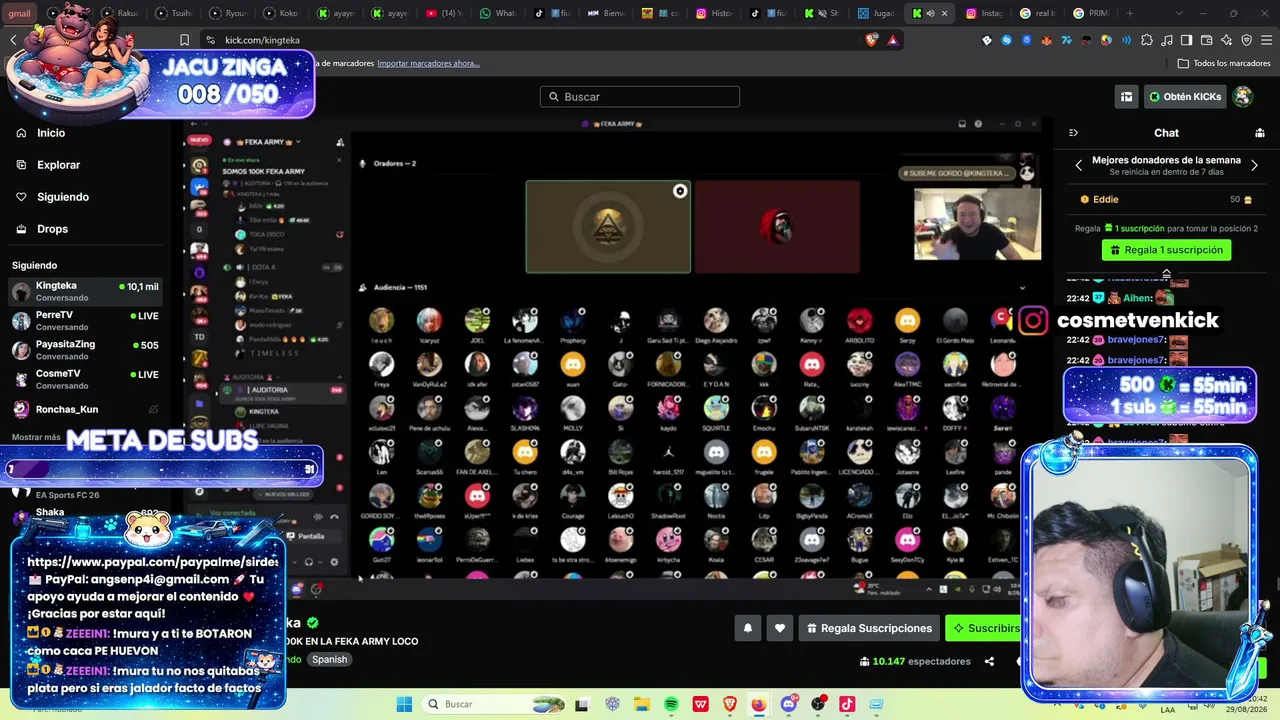1280x720 pixels.
Task: Click the Brave Rewards triangle icon
Action: click(892, 40)
